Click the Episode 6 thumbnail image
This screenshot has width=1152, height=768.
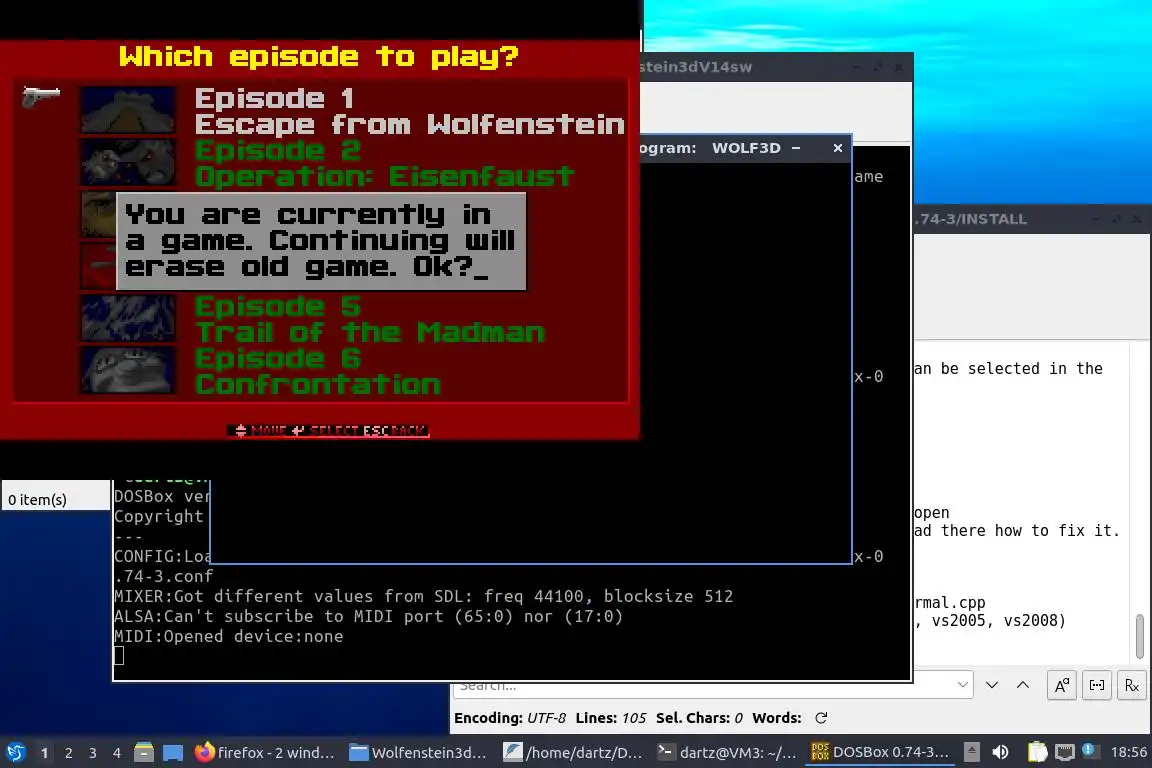(x=128, y=370)
